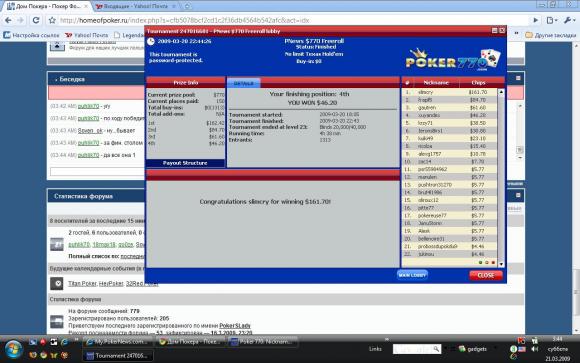Click the Go play-arrow at address bar end
580x363 pixels.
(x=535, y=20)
